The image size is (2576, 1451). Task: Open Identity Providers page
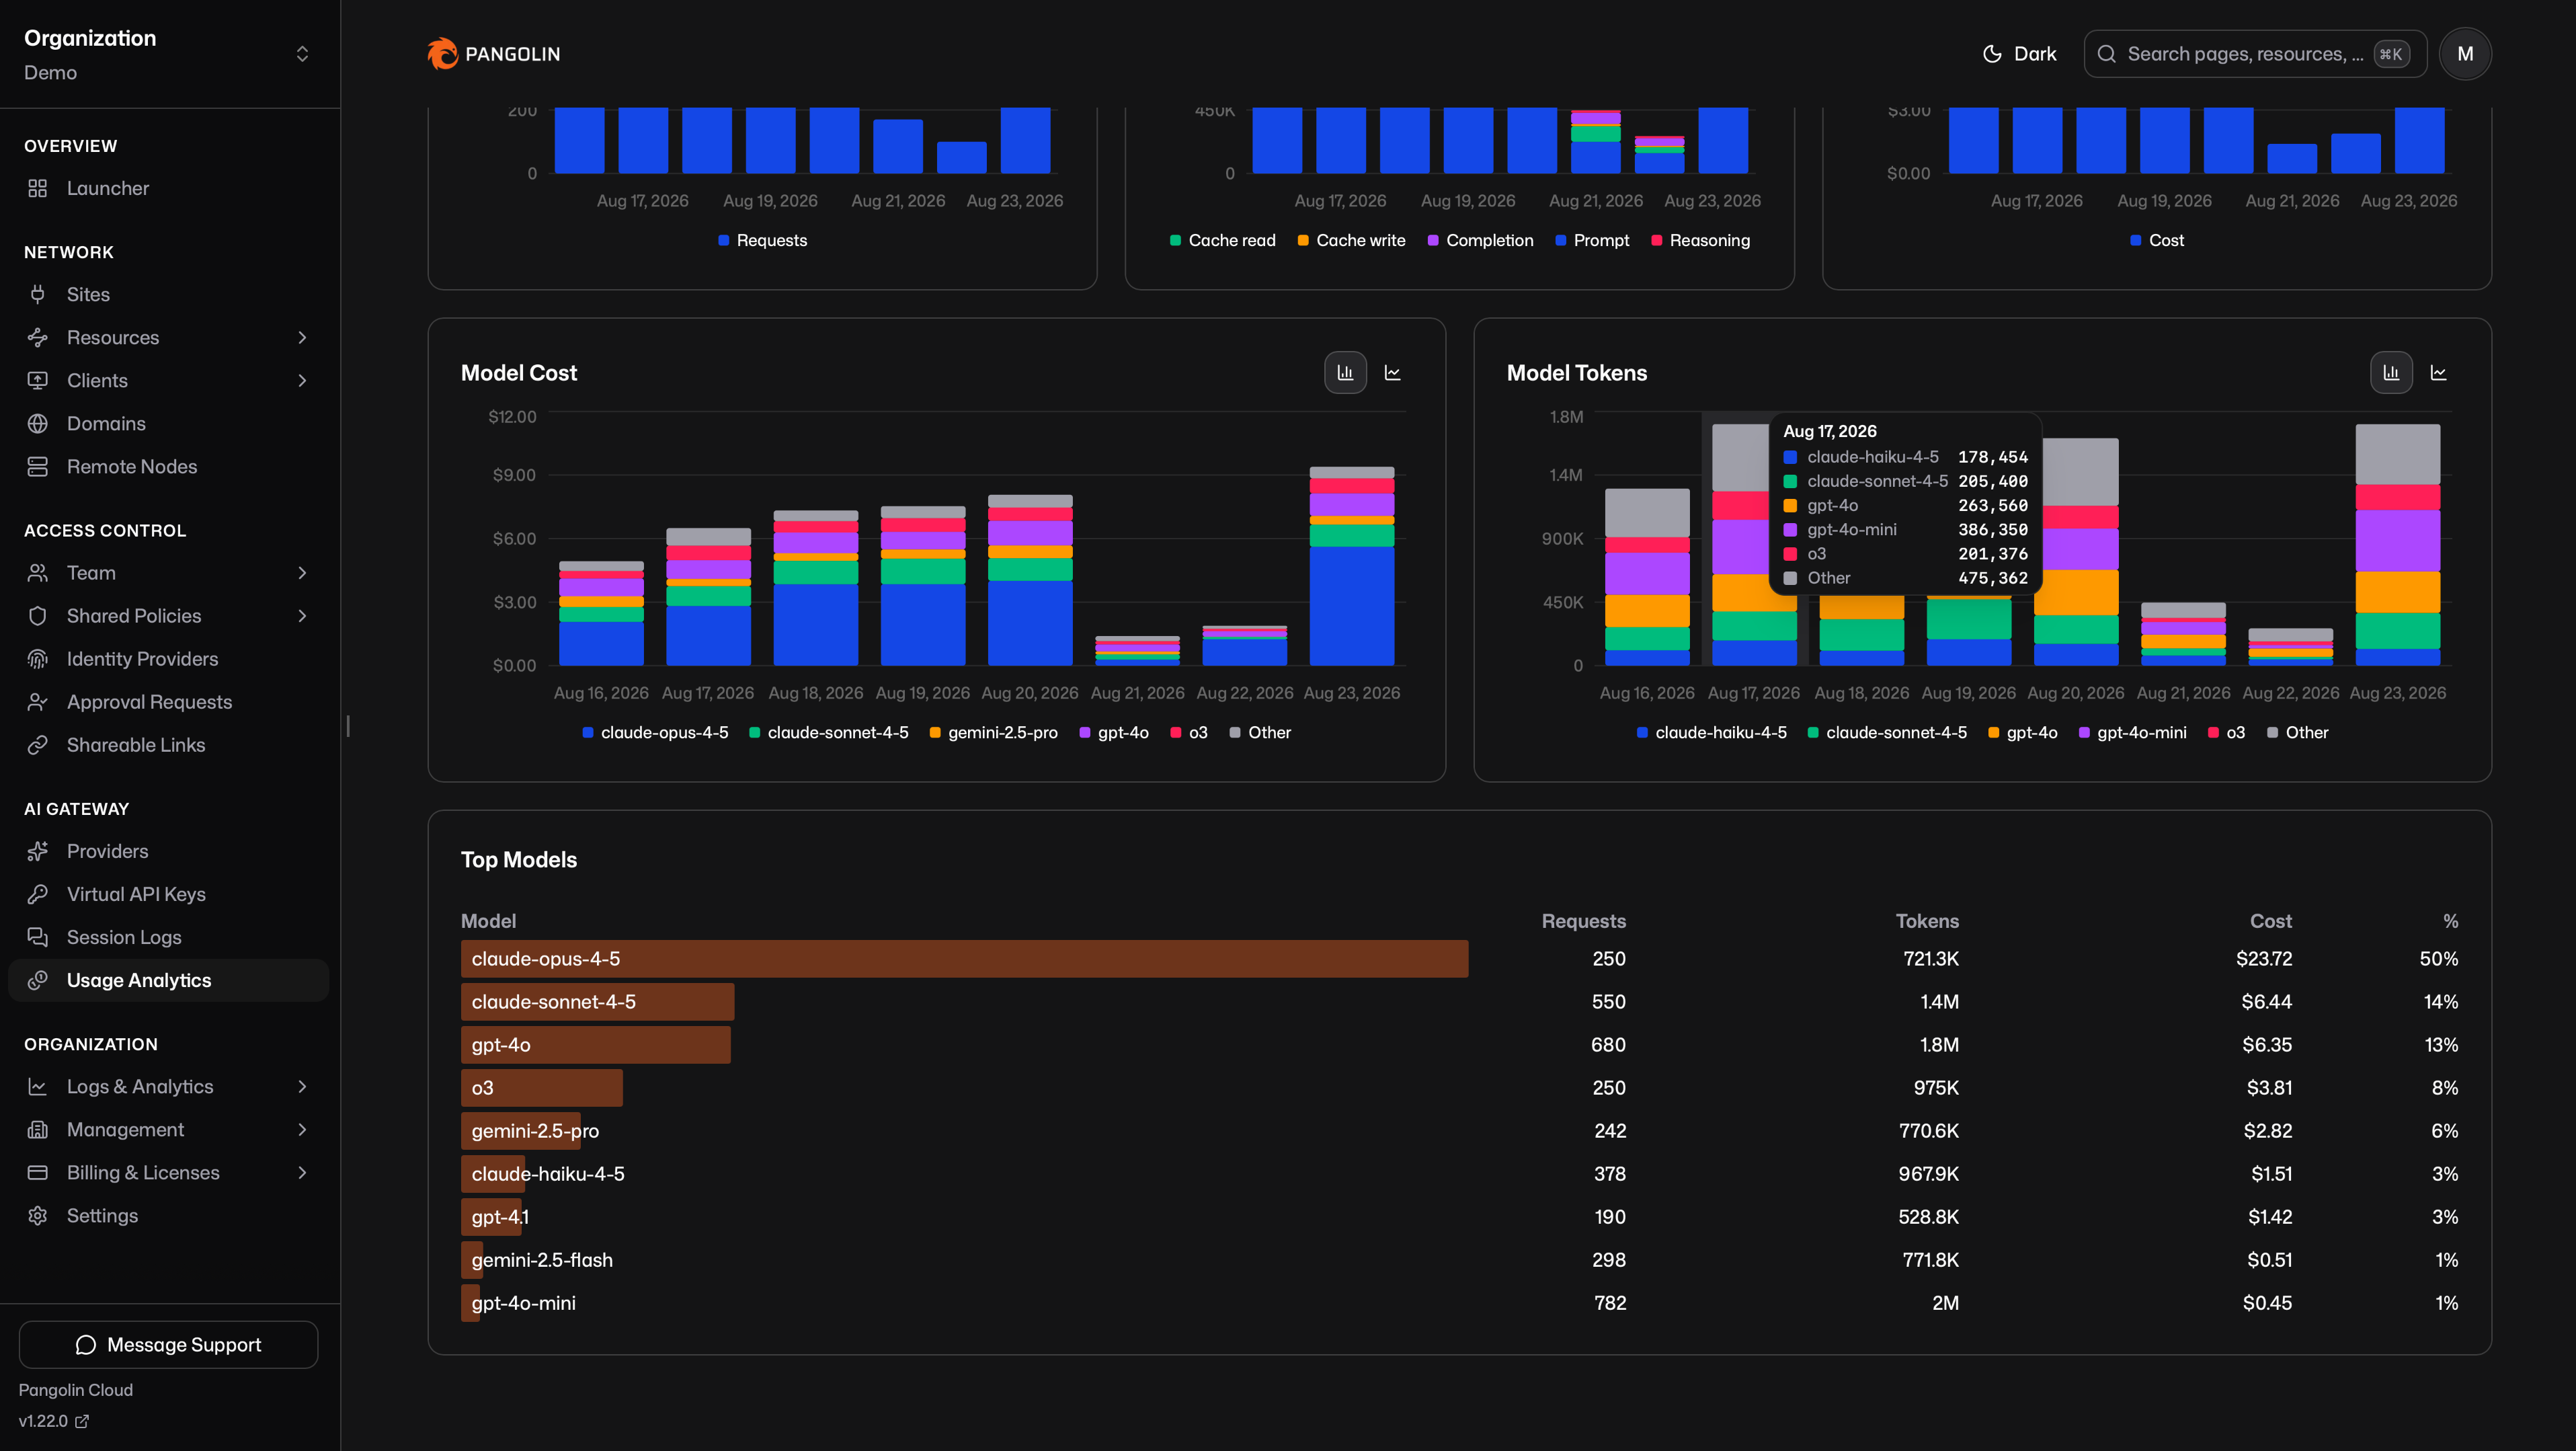tap(168, 658)
